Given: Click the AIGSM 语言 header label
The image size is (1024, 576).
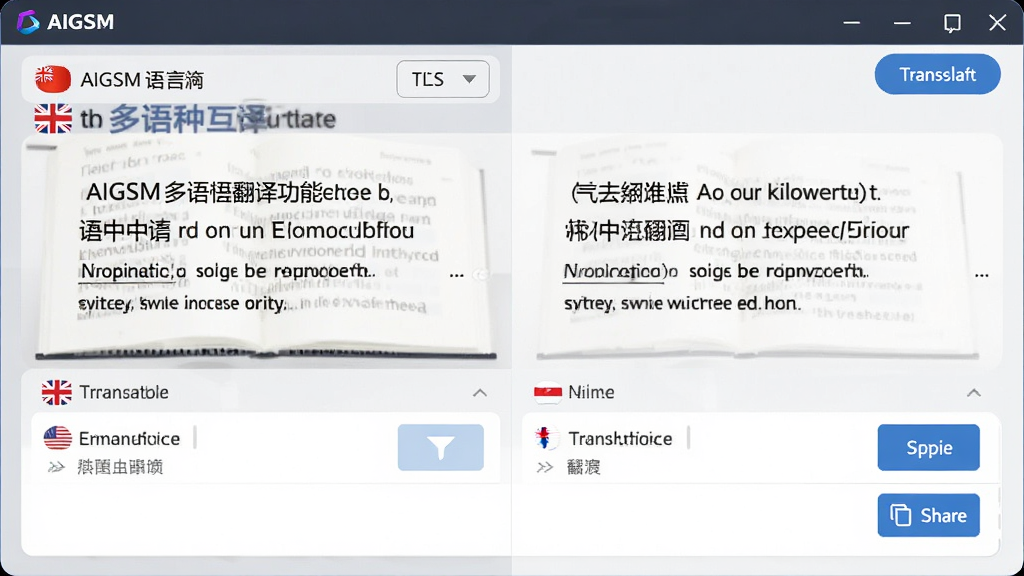Looking at the screenshot, I should (142, 80).
